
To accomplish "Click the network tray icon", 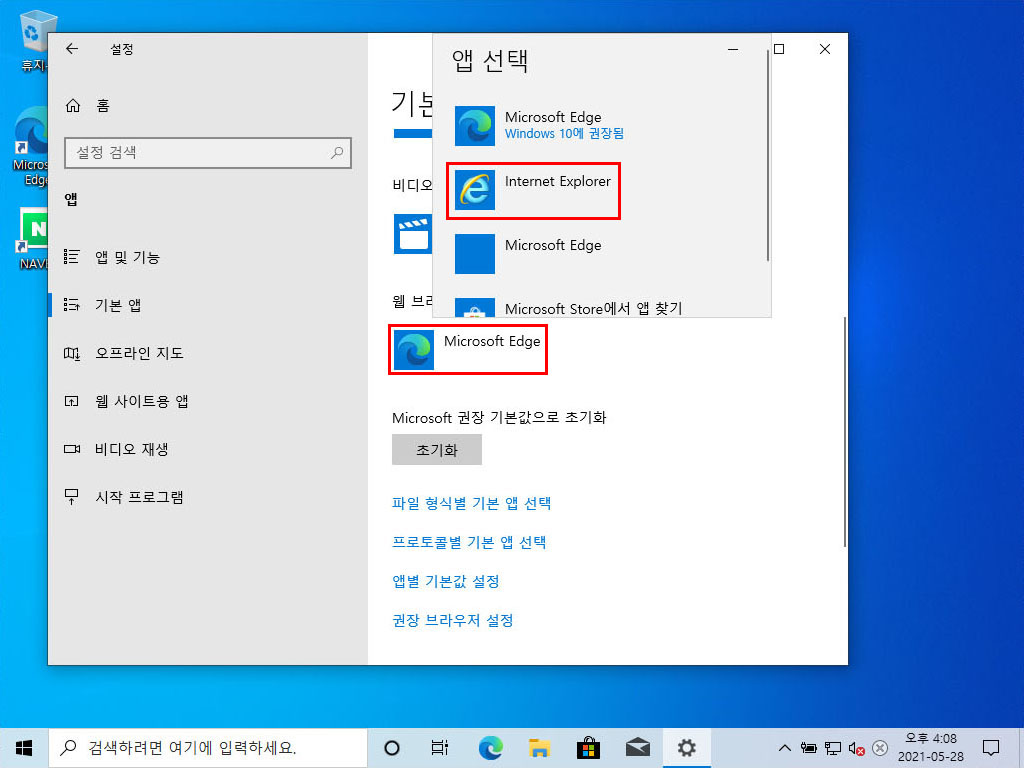I will (833, 748).
